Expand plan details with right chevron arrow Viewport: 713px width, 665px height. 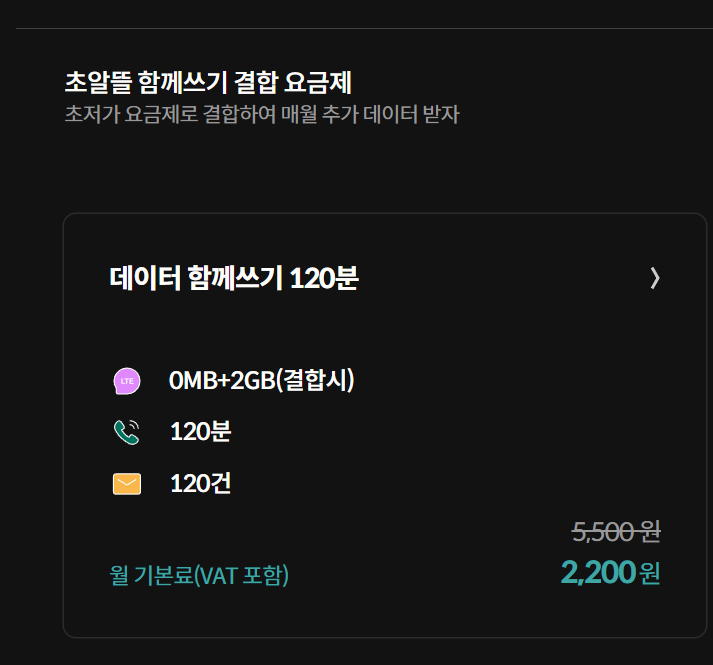[654, 278]
